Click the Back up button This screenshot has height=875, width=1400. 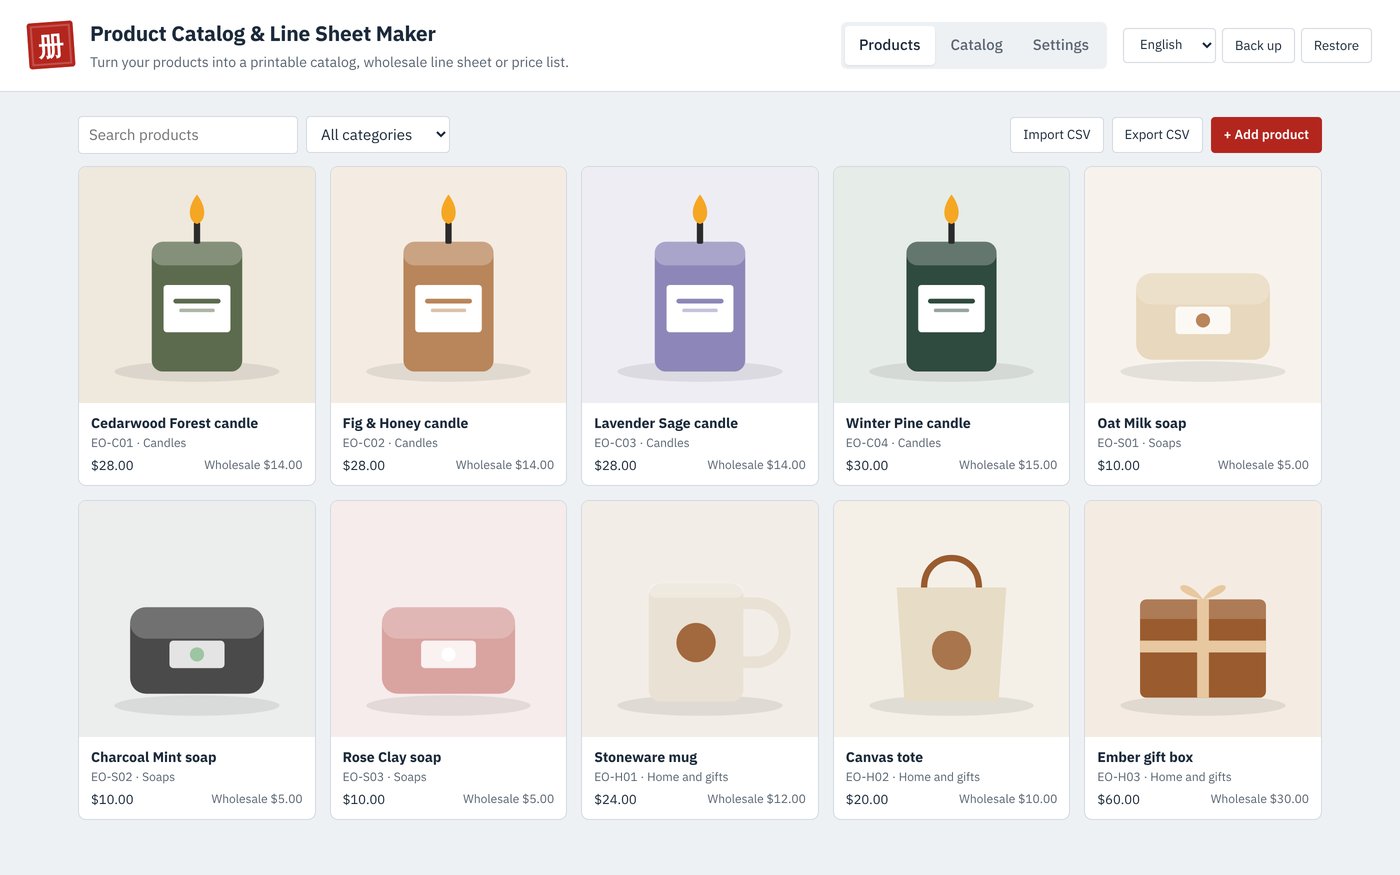pyautogui.click(x=1258, y=45)
